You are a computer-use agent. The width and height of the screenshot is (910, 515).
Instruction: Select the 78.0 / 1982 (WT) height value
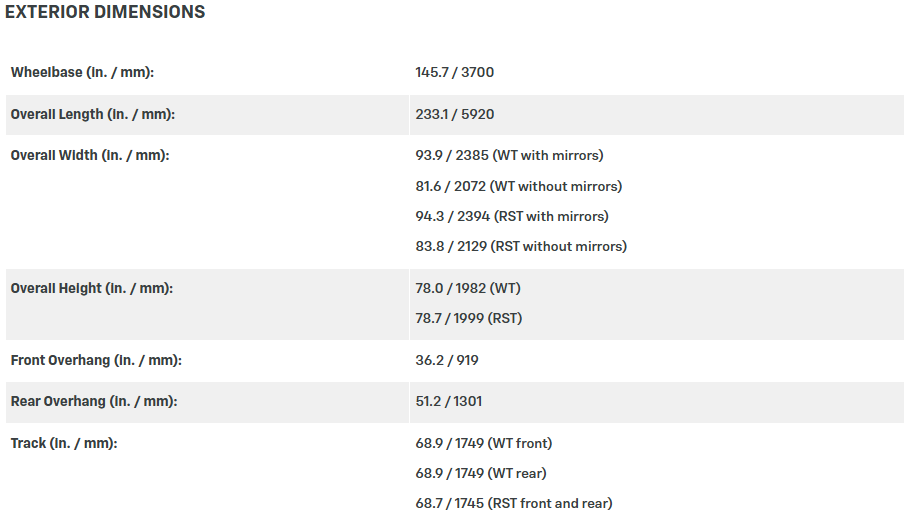point(468,289)
